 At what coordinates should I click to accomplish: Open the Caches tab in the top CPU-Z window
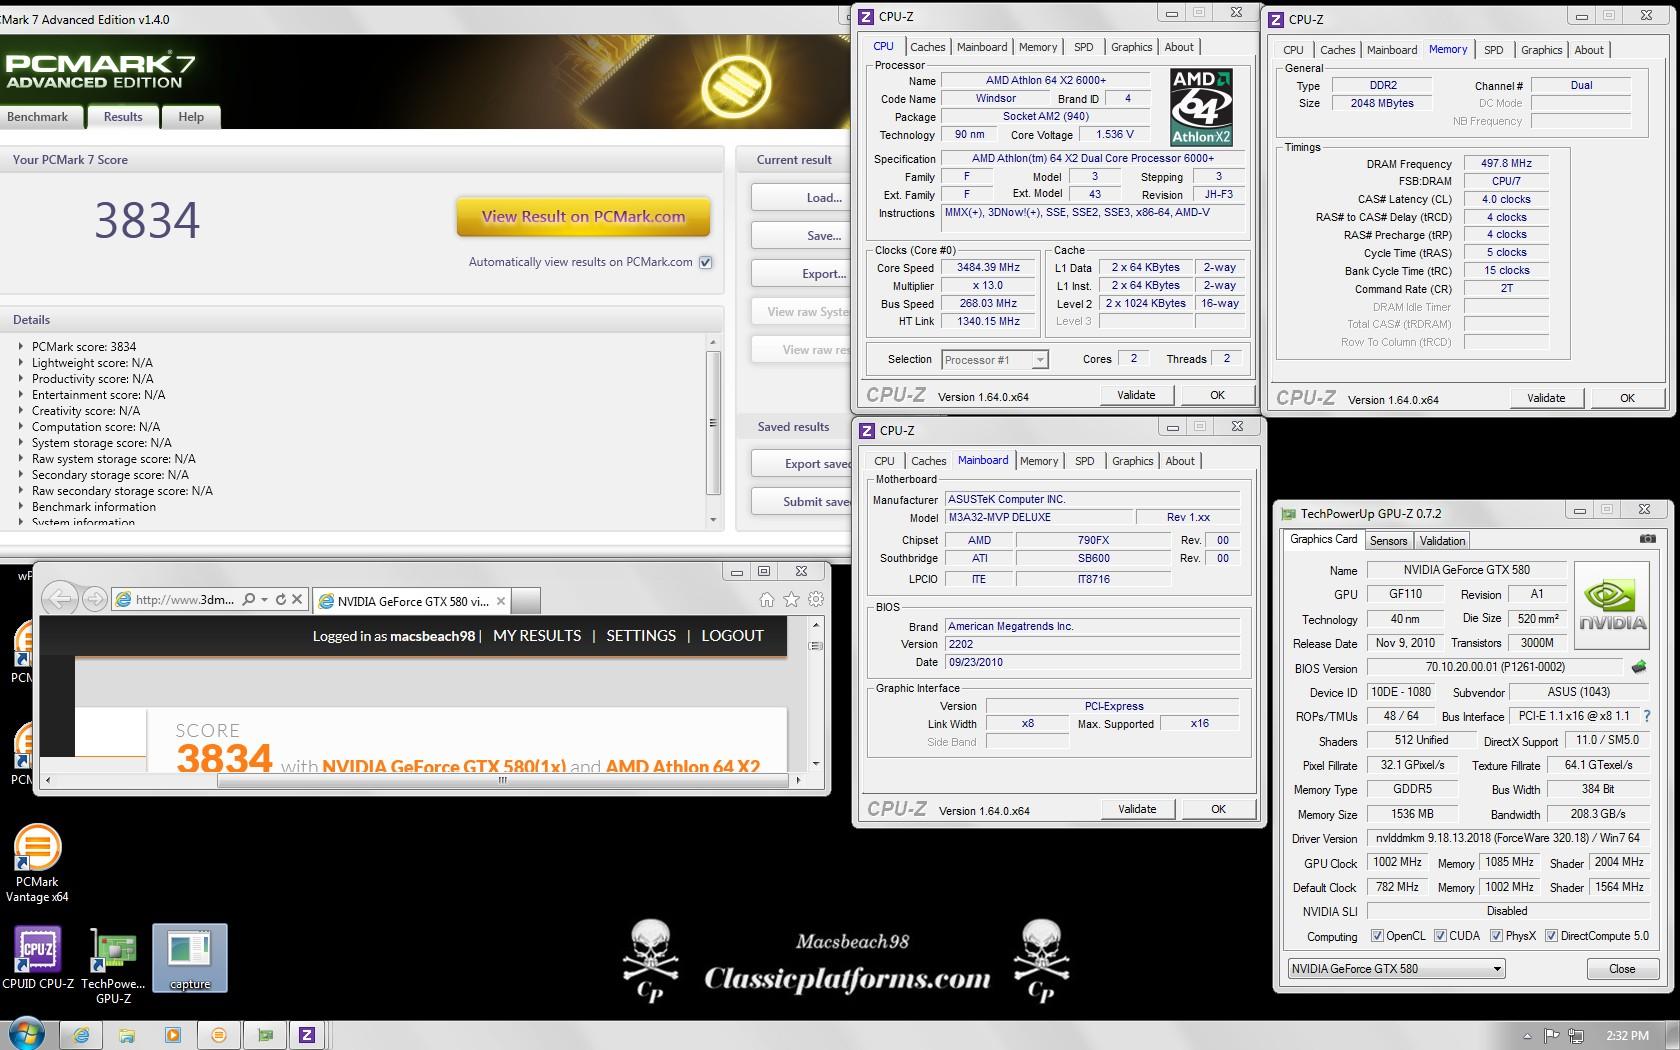coord(927,47)
